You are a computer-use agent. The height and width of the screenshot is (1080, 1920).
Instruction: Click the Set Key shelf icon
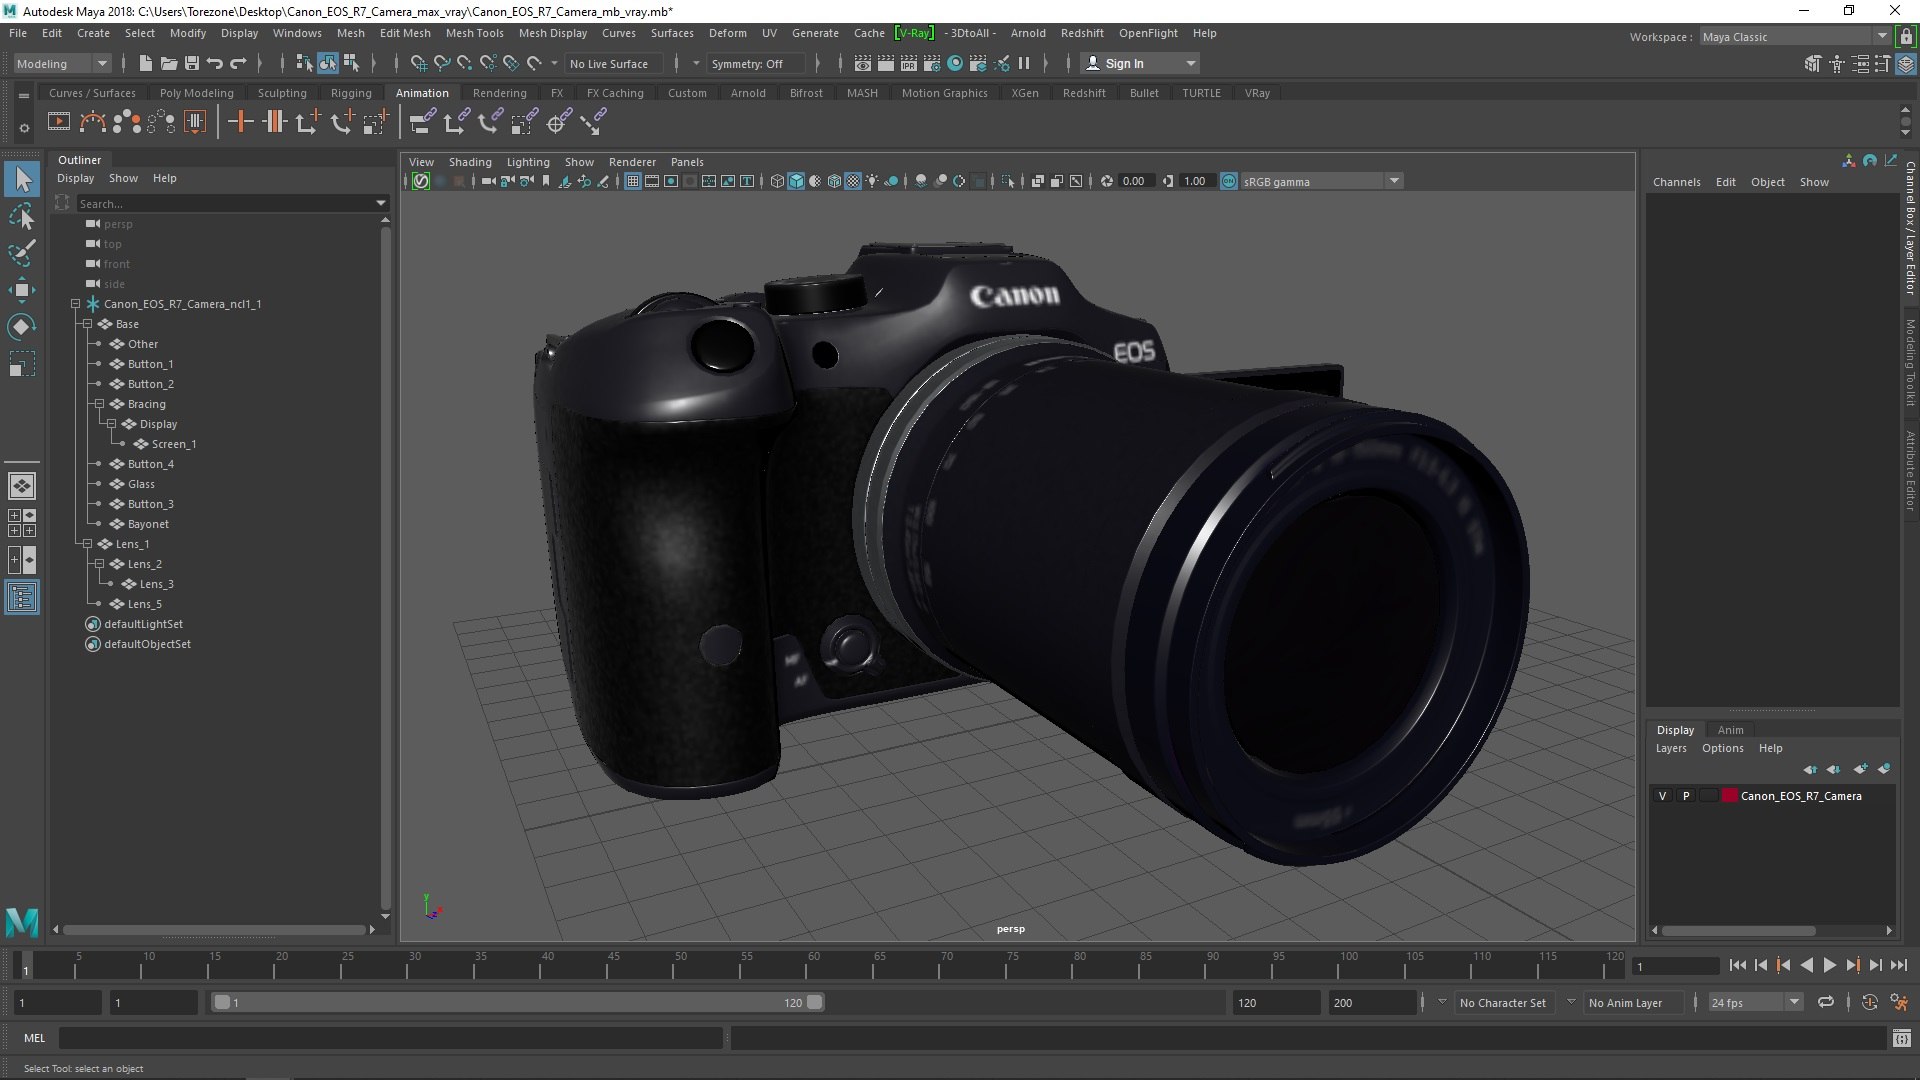(x=240, y=122)
